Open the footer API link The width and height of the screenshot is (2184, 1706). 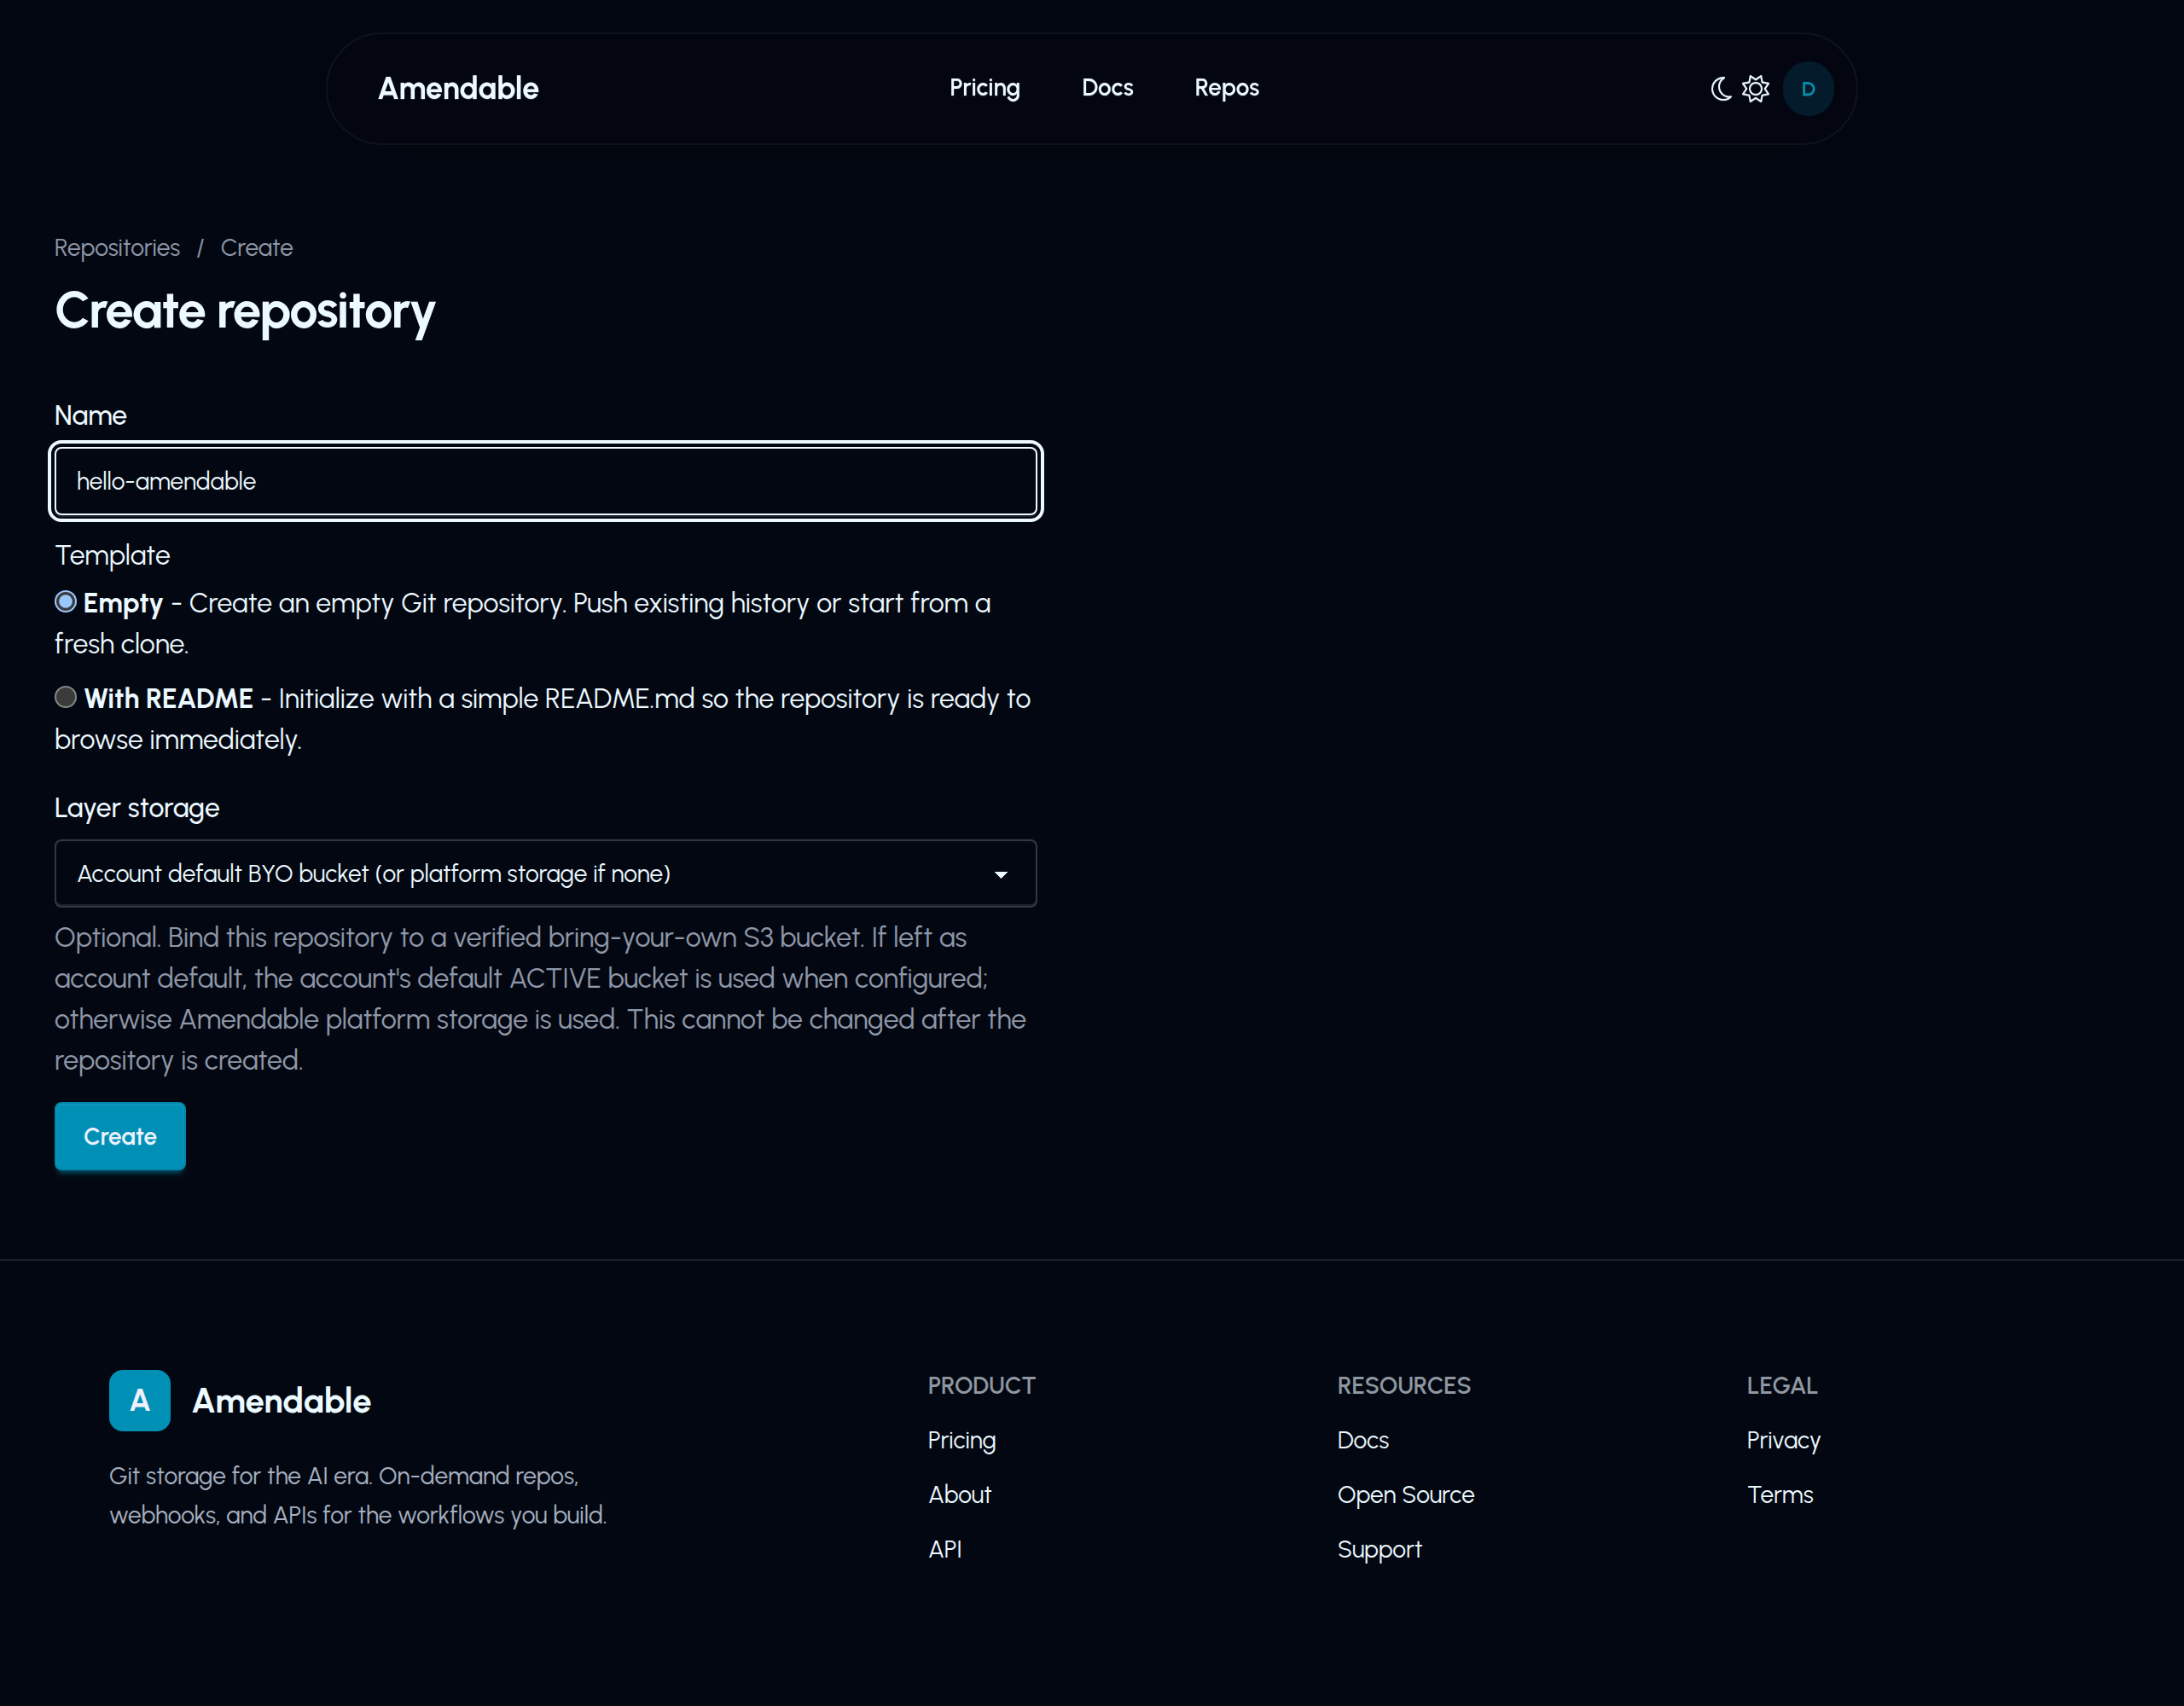[945, 1549]
